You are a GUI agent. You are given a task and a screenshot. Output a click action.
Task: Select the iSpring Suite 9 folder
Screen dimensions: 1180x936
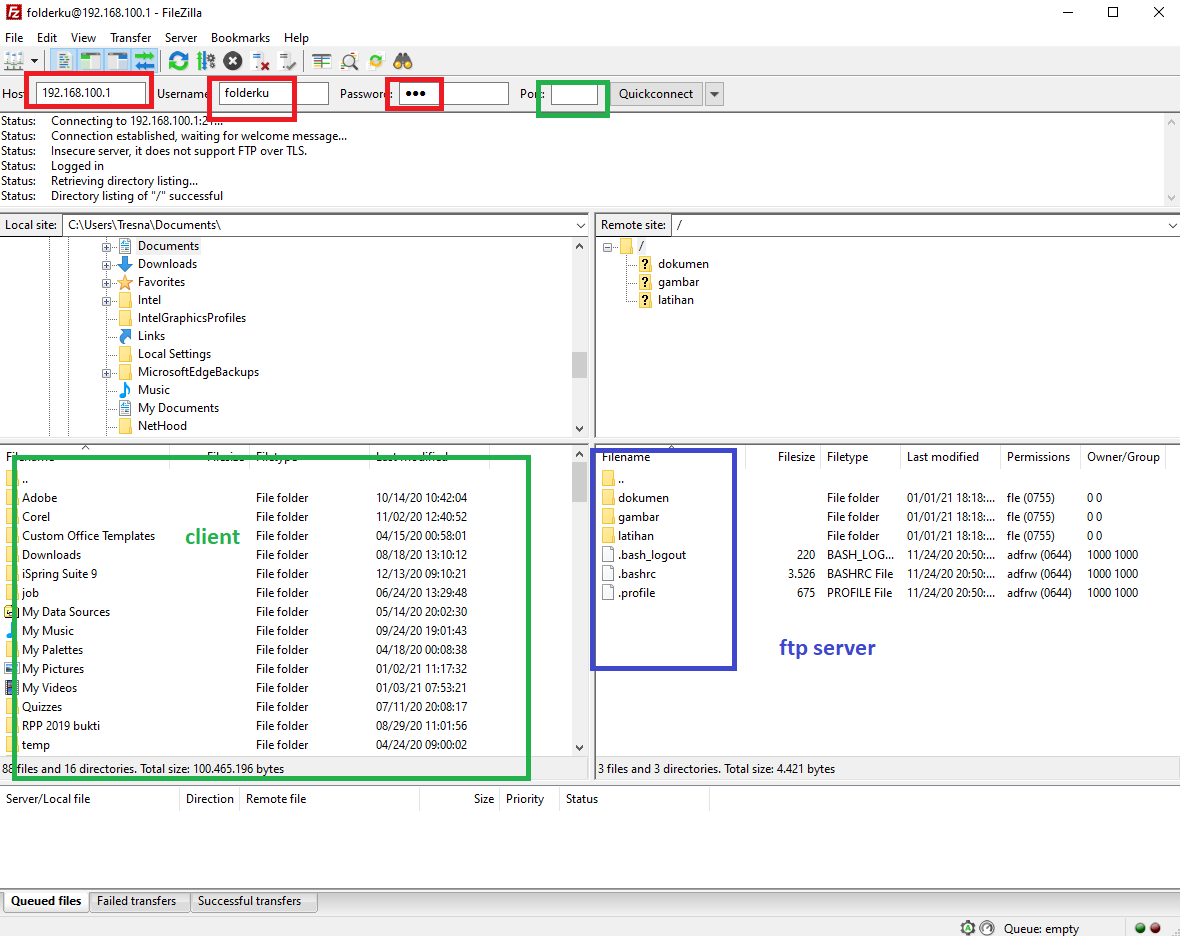coord(59,574)
